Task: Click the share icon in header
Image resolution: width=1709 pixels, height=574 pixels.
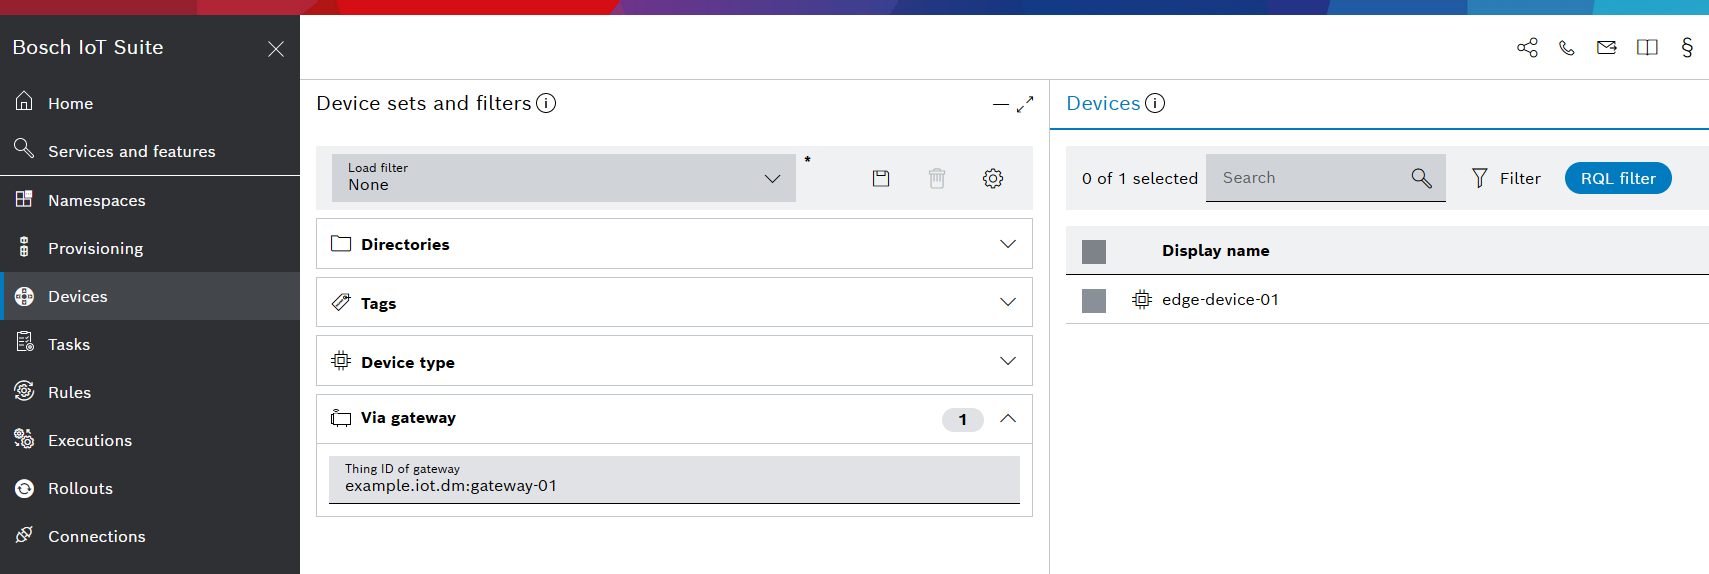Action: (x=1527, y=48)
